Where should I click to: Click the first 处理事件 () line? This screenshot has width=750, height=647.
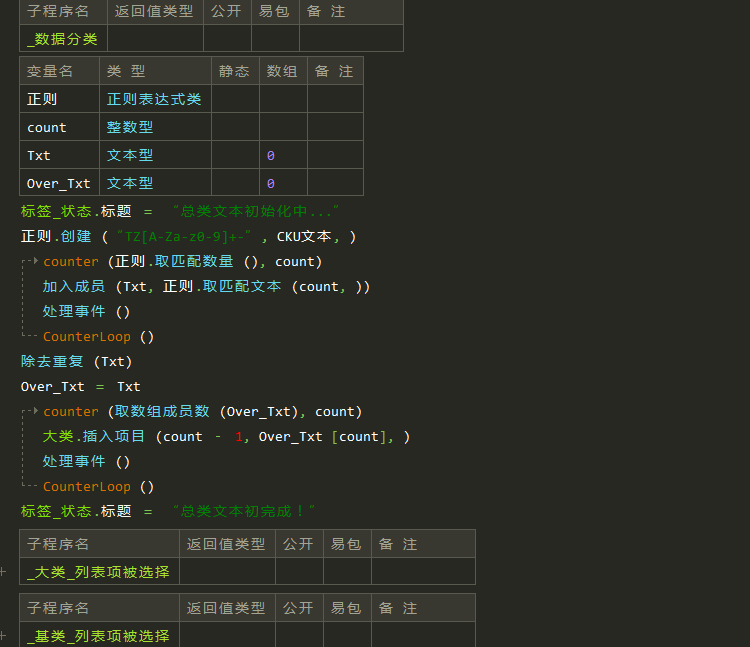point(86,311)
